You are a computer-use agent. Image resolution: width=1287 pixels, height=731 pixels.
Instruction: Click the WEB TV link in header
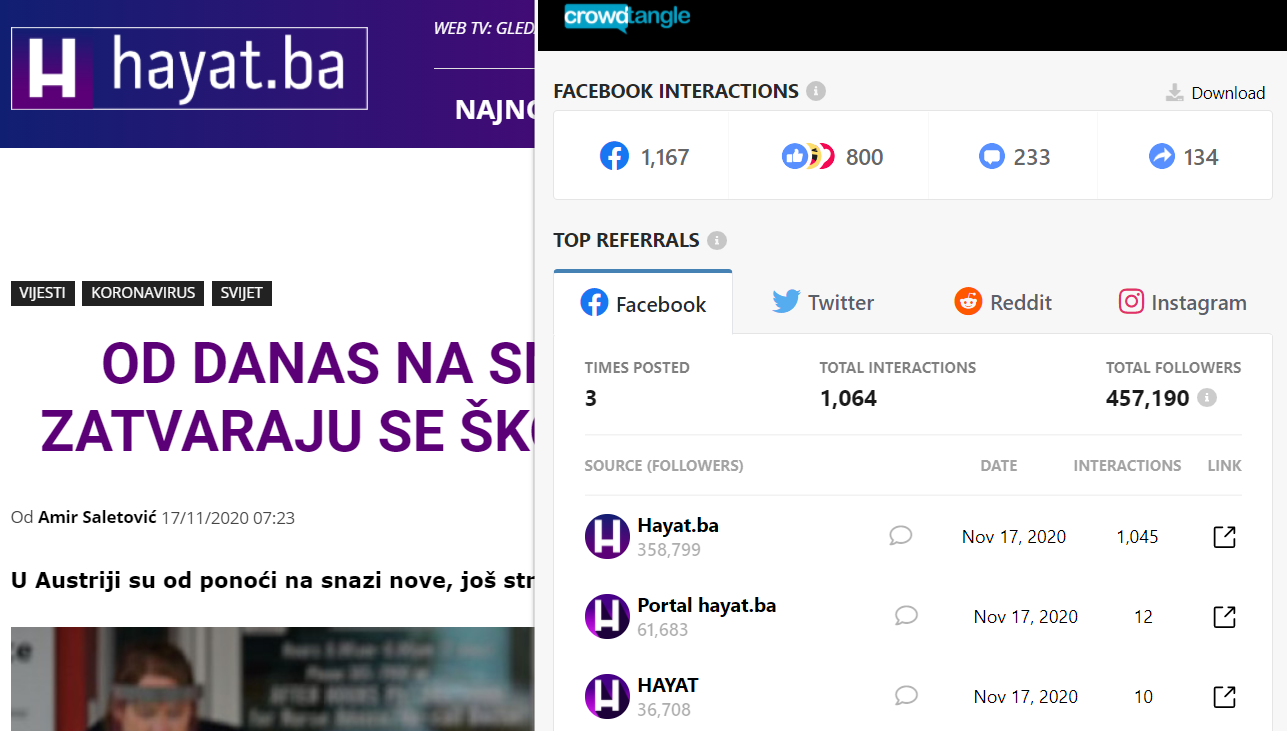(x=484, y=29)
